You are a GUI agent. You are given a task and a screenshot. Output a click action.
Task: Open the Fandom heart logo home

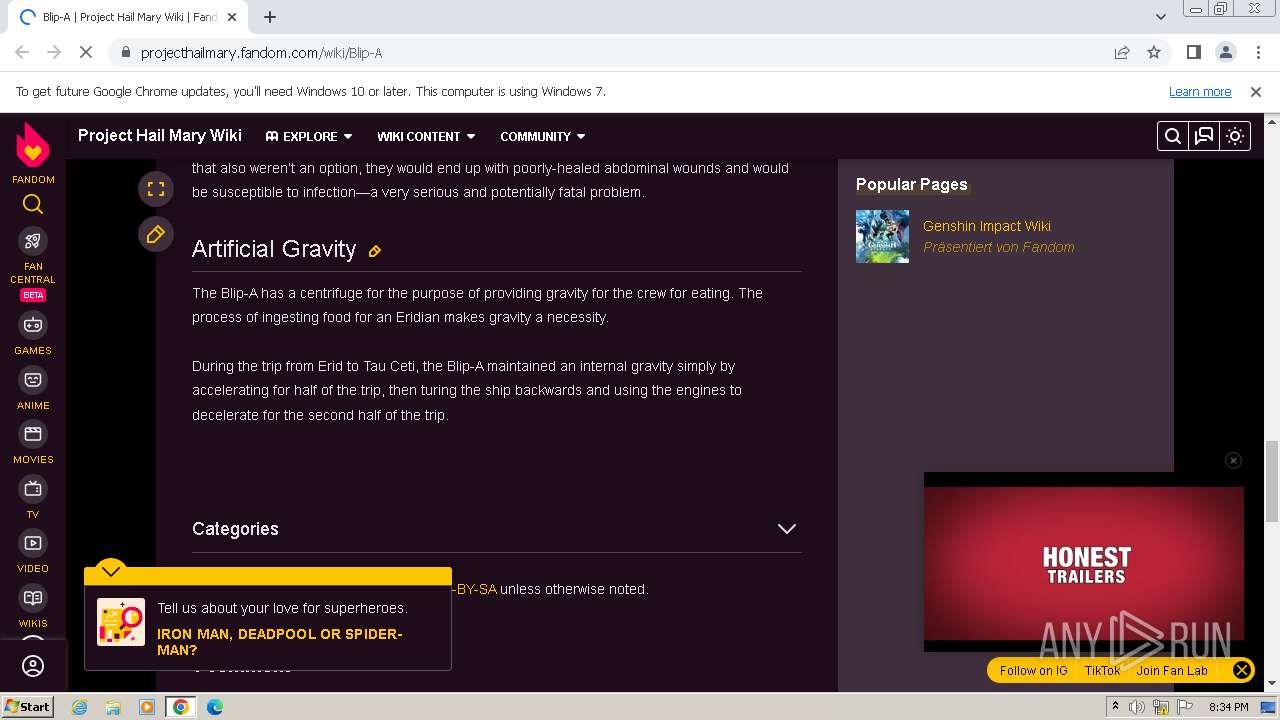33,146
